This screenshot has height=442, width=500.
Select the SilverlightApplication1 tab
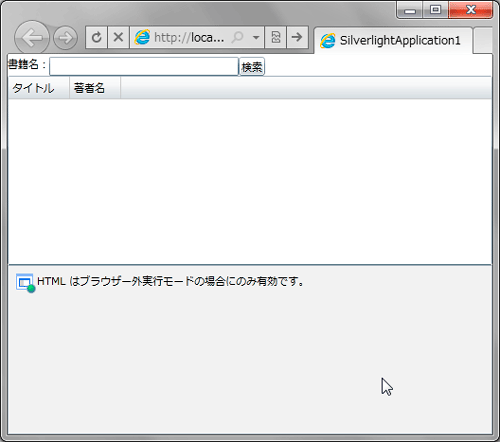click(x=393, y=40)
